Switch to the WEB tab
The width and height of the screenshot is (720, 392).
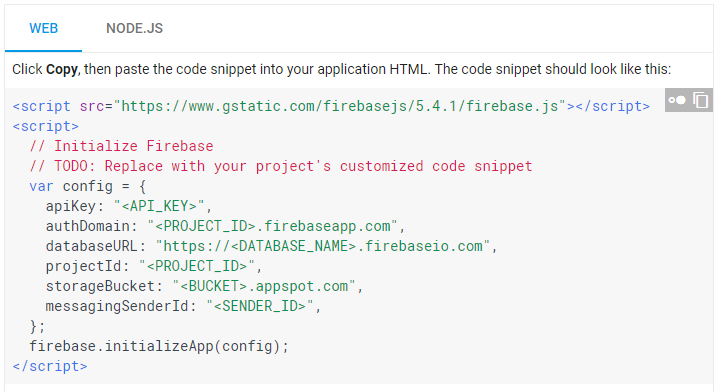(44, 28)
